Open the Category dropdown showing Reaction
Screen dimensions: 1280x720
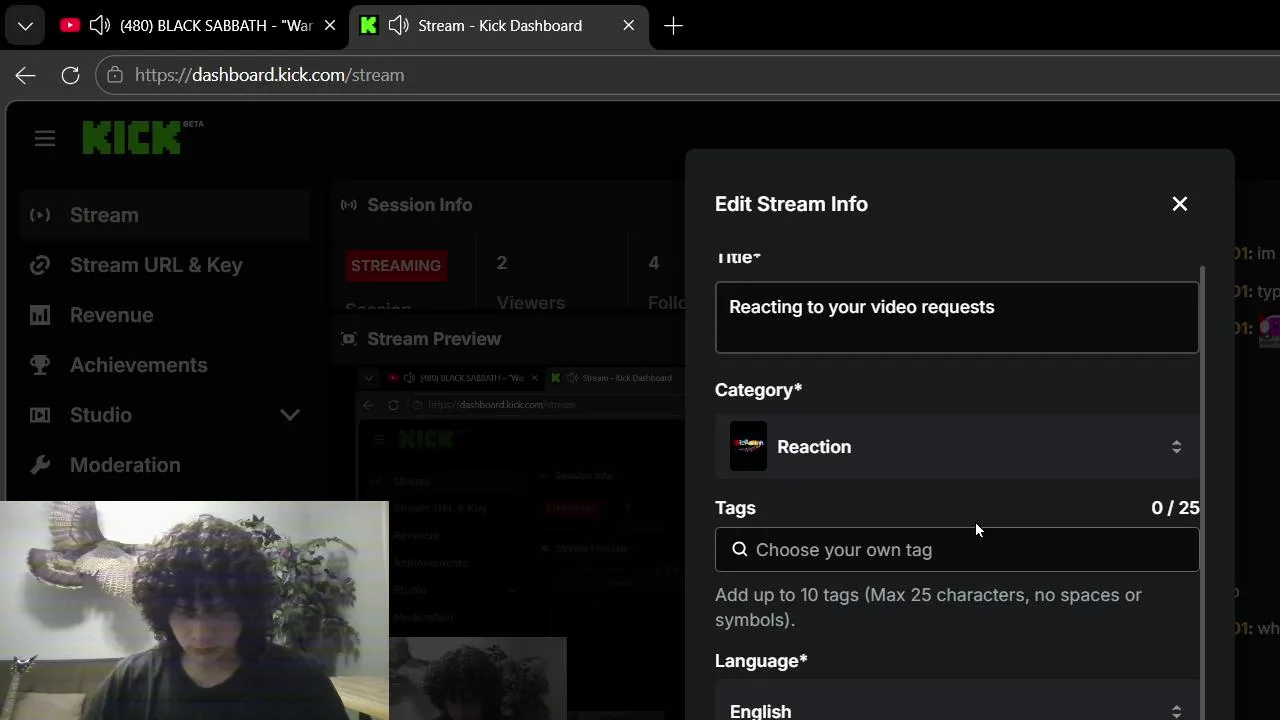point(957,447)
